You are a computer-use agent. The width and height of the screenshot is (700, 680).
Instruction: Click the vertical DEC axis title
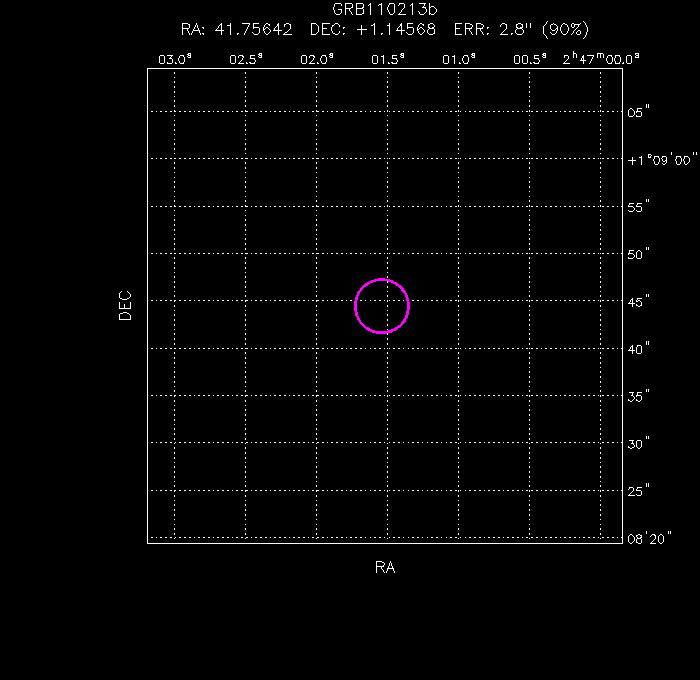pyautogui.click(x=125, y=305)
